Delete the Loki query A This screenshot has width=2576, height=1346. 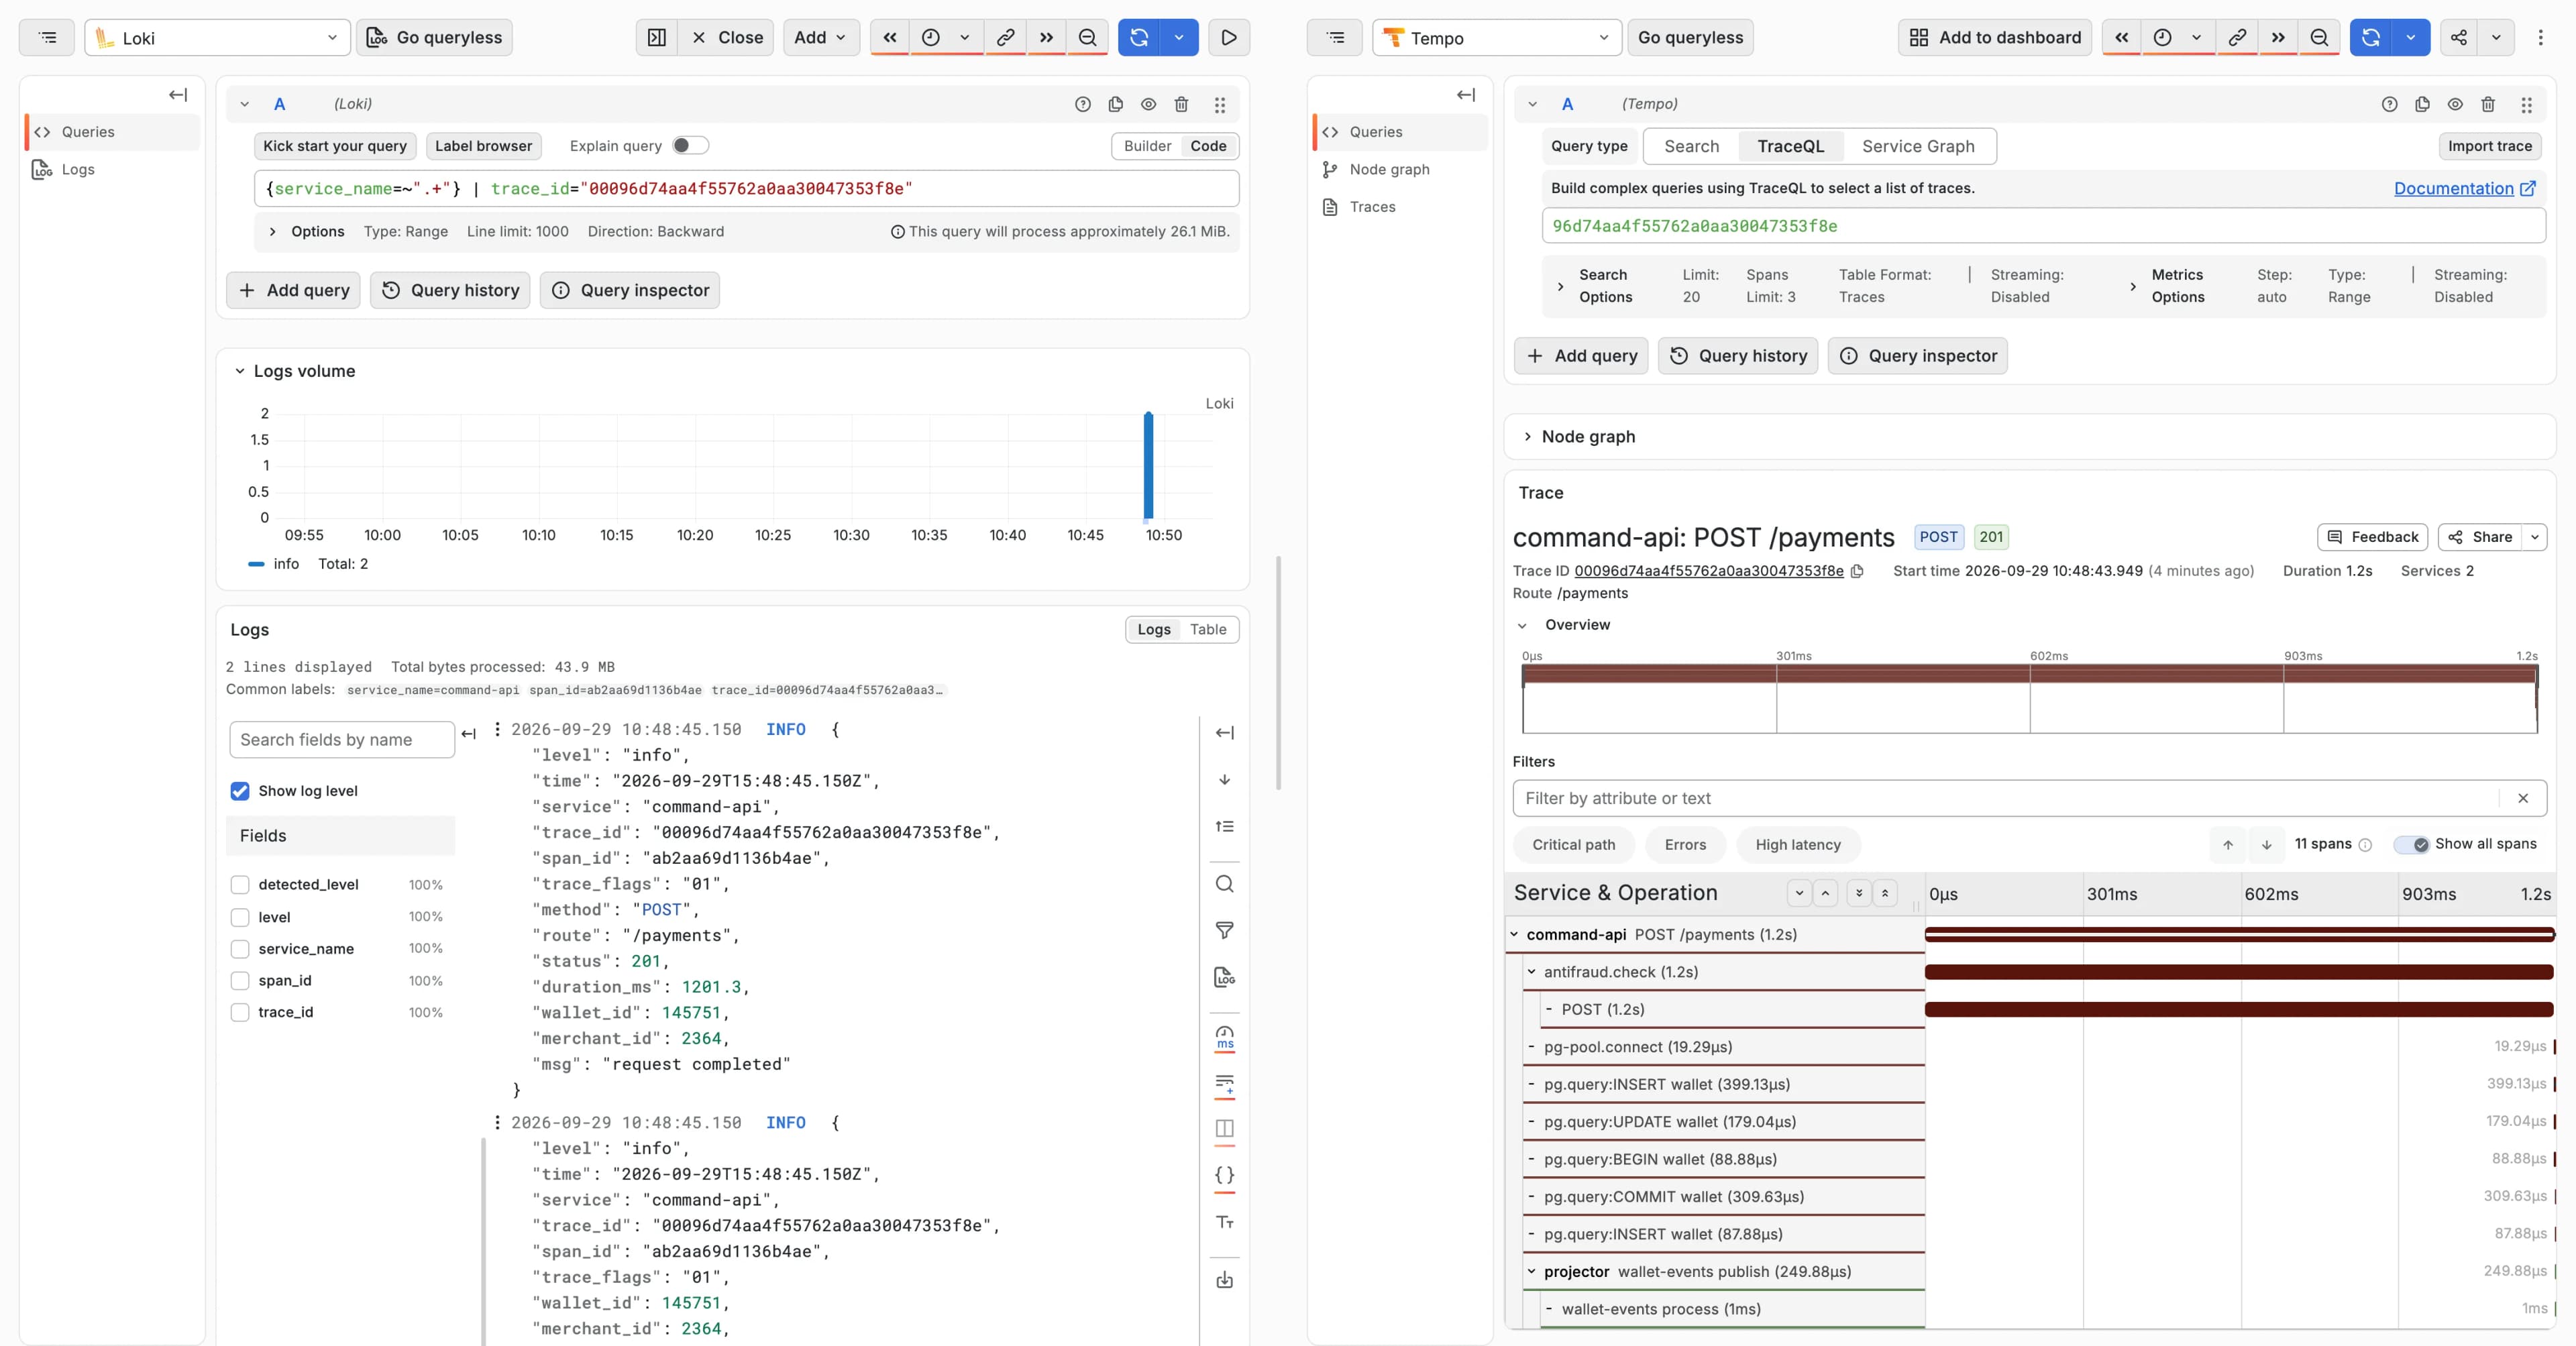point(1181,104)
